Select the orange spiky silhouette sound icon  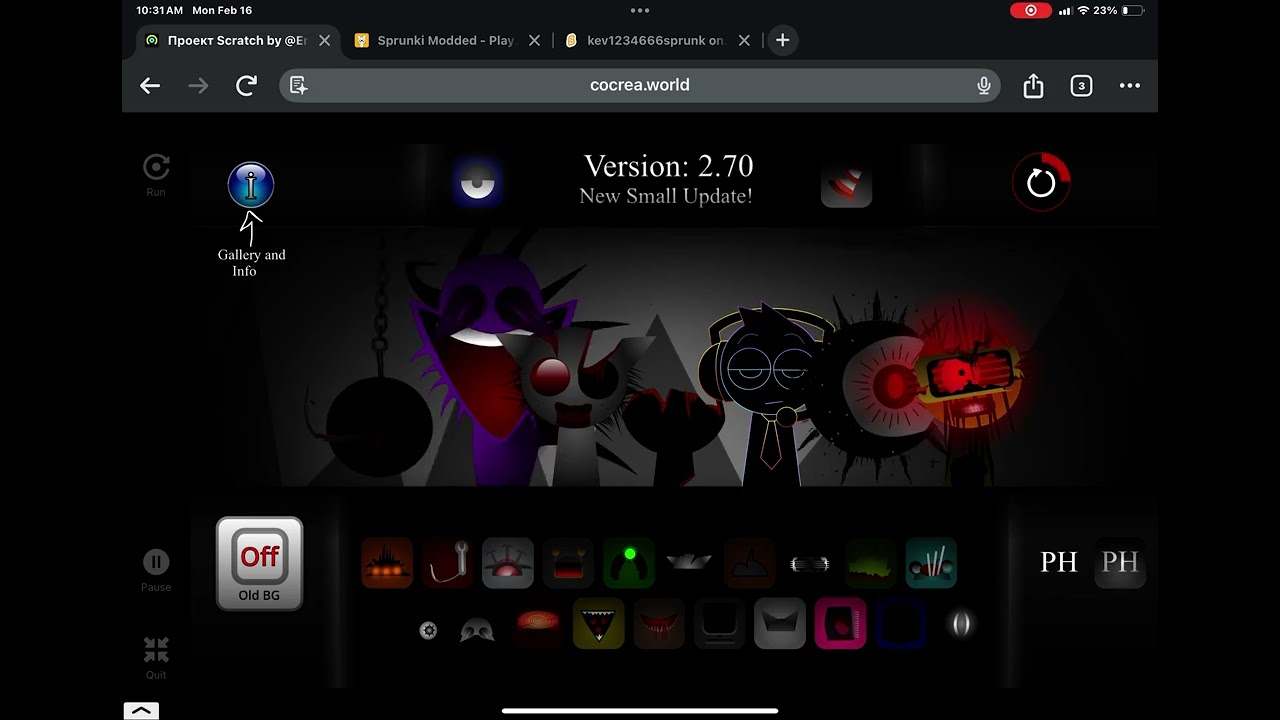[387, 563]
